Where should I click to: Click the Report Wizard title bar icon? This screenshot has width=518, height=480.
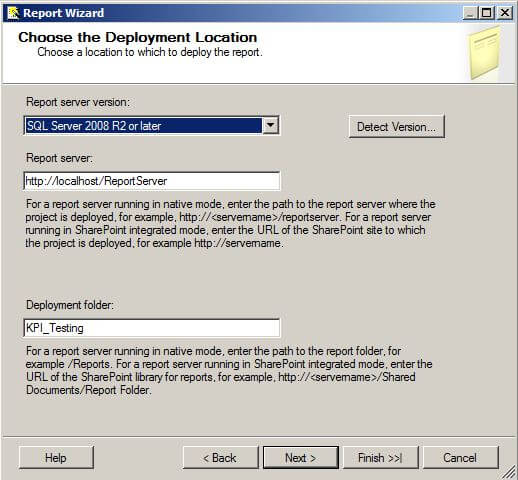(13, 13)
